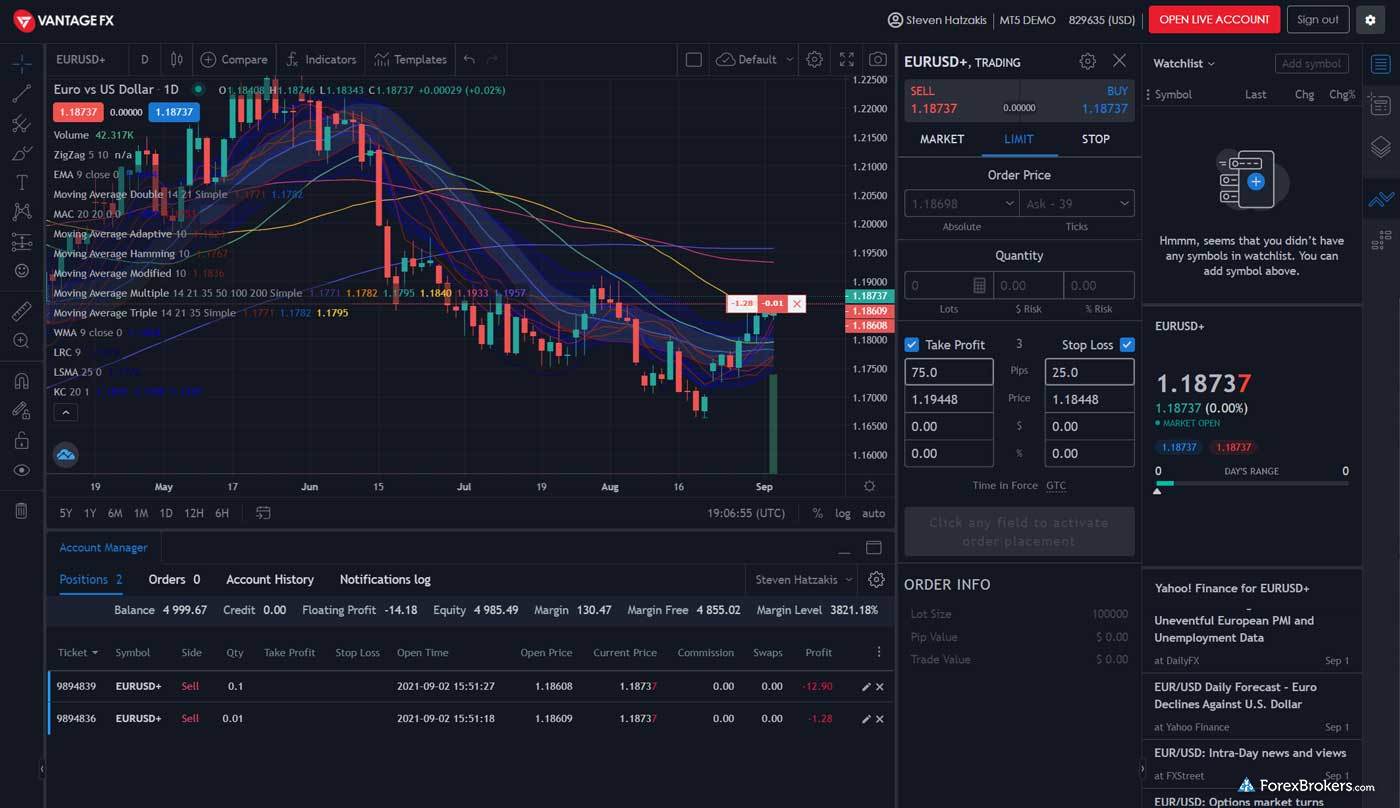Screen dimensions: 1400x808
Task: Take a chart snapshot with camera icon
Action: (877, 60)
